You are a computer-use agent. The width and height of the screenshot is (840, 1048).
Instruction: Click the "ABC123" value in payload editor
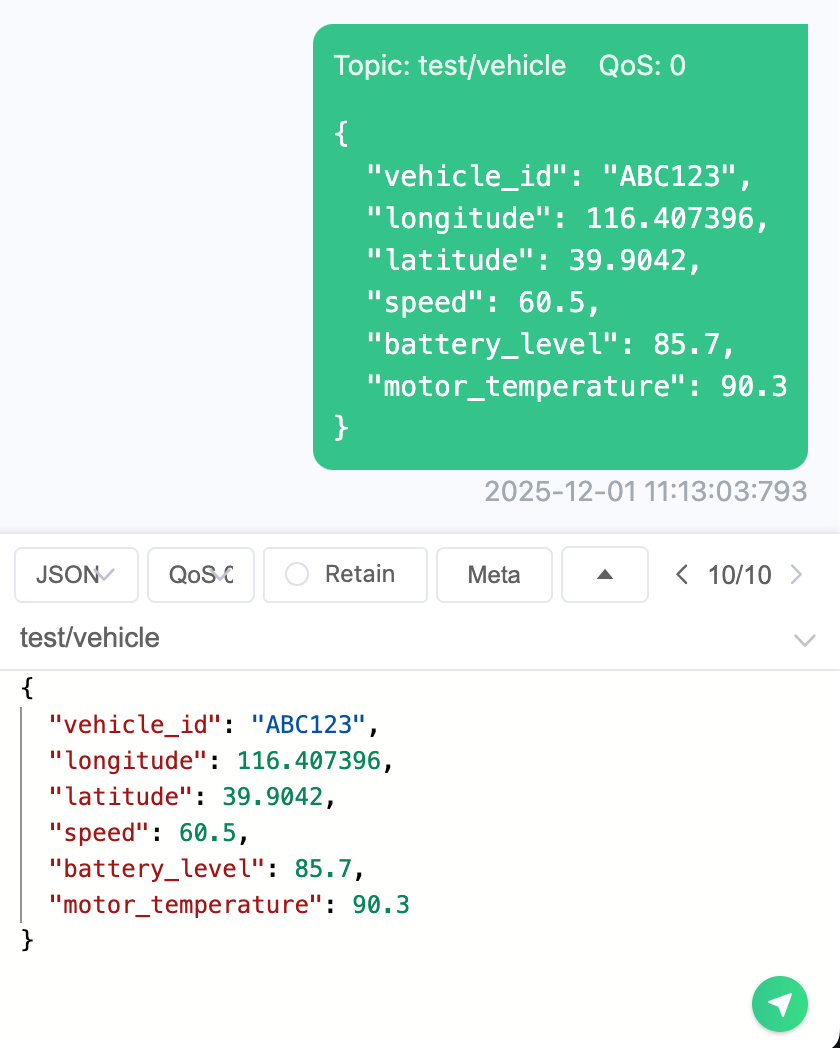309,723
